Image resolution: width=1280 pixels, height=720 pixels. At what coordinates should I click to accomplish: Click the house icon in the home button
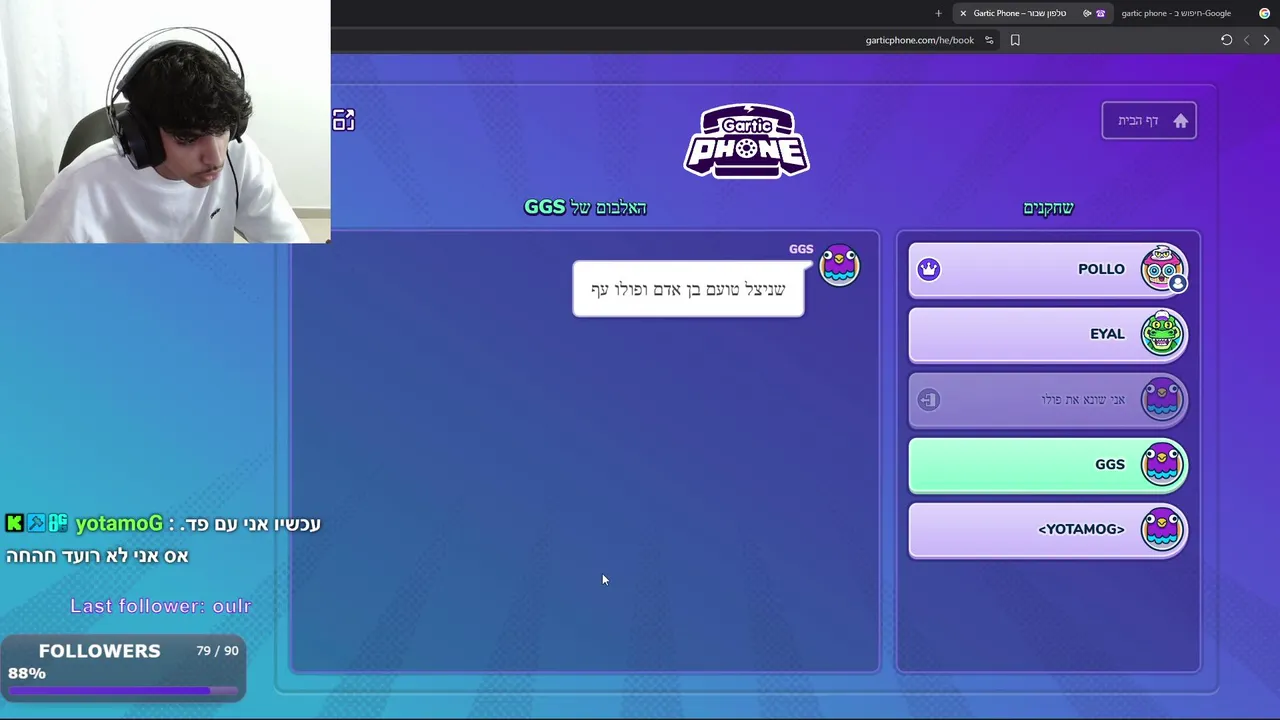tap(1180, 121)
